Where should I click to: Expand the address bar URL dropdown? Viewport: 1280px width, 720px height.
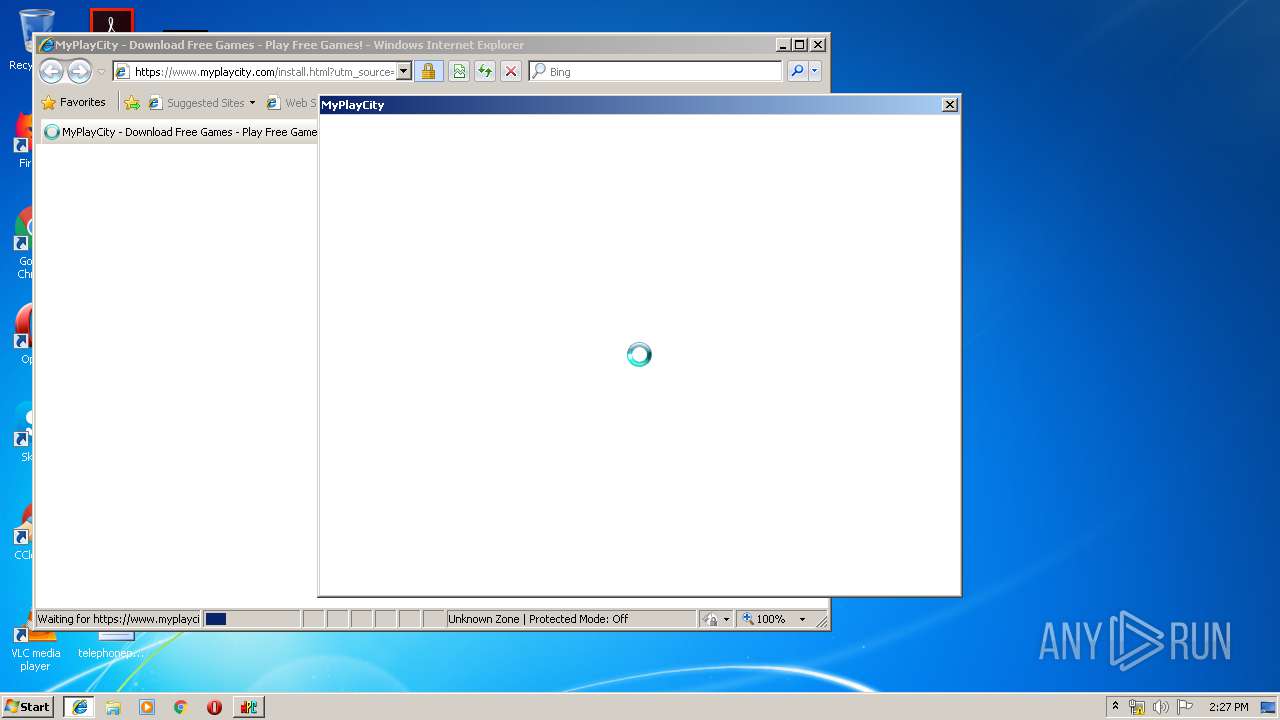[x=404, y=71]
